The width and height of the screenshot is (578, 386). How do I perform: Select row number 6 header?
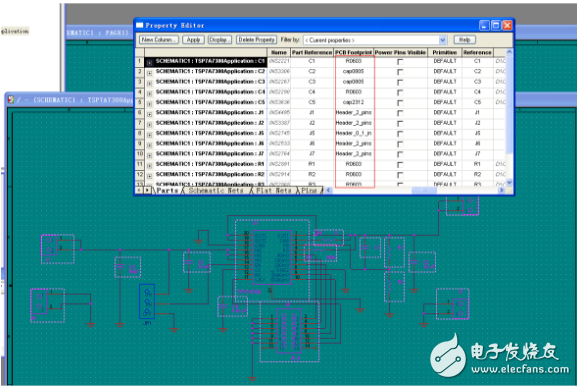(x=140, y=112)
